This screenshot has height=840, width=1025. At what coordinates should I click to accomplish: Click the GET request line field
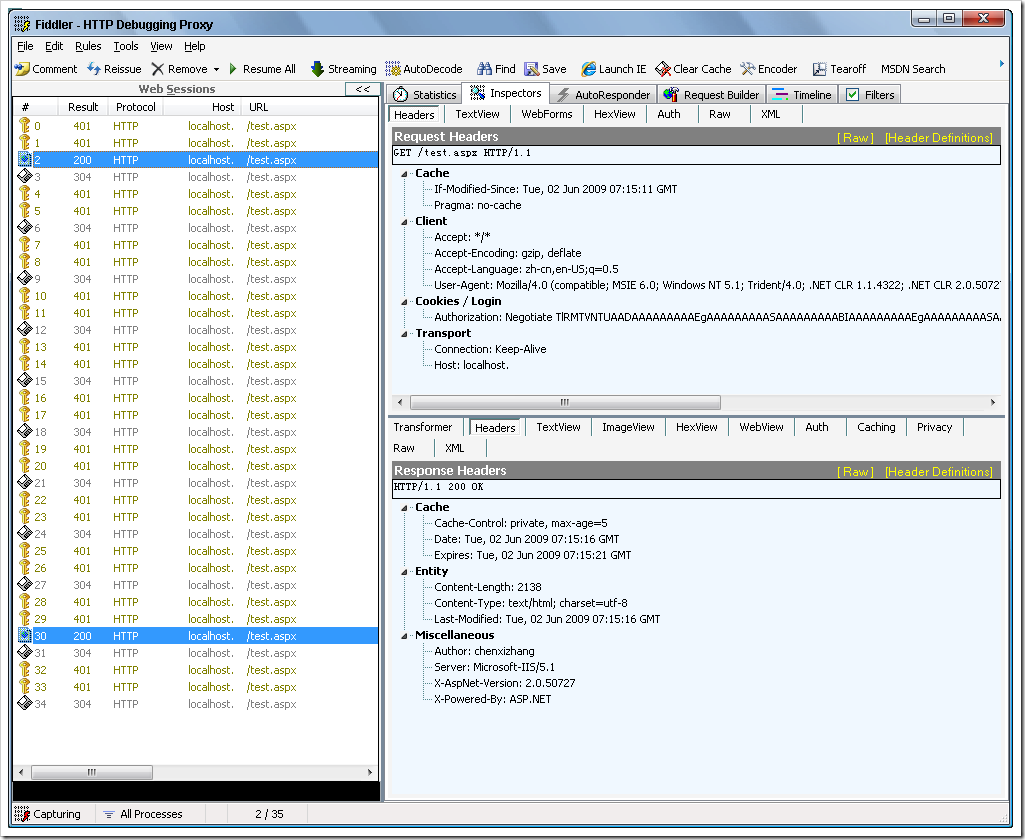(696, 154)
